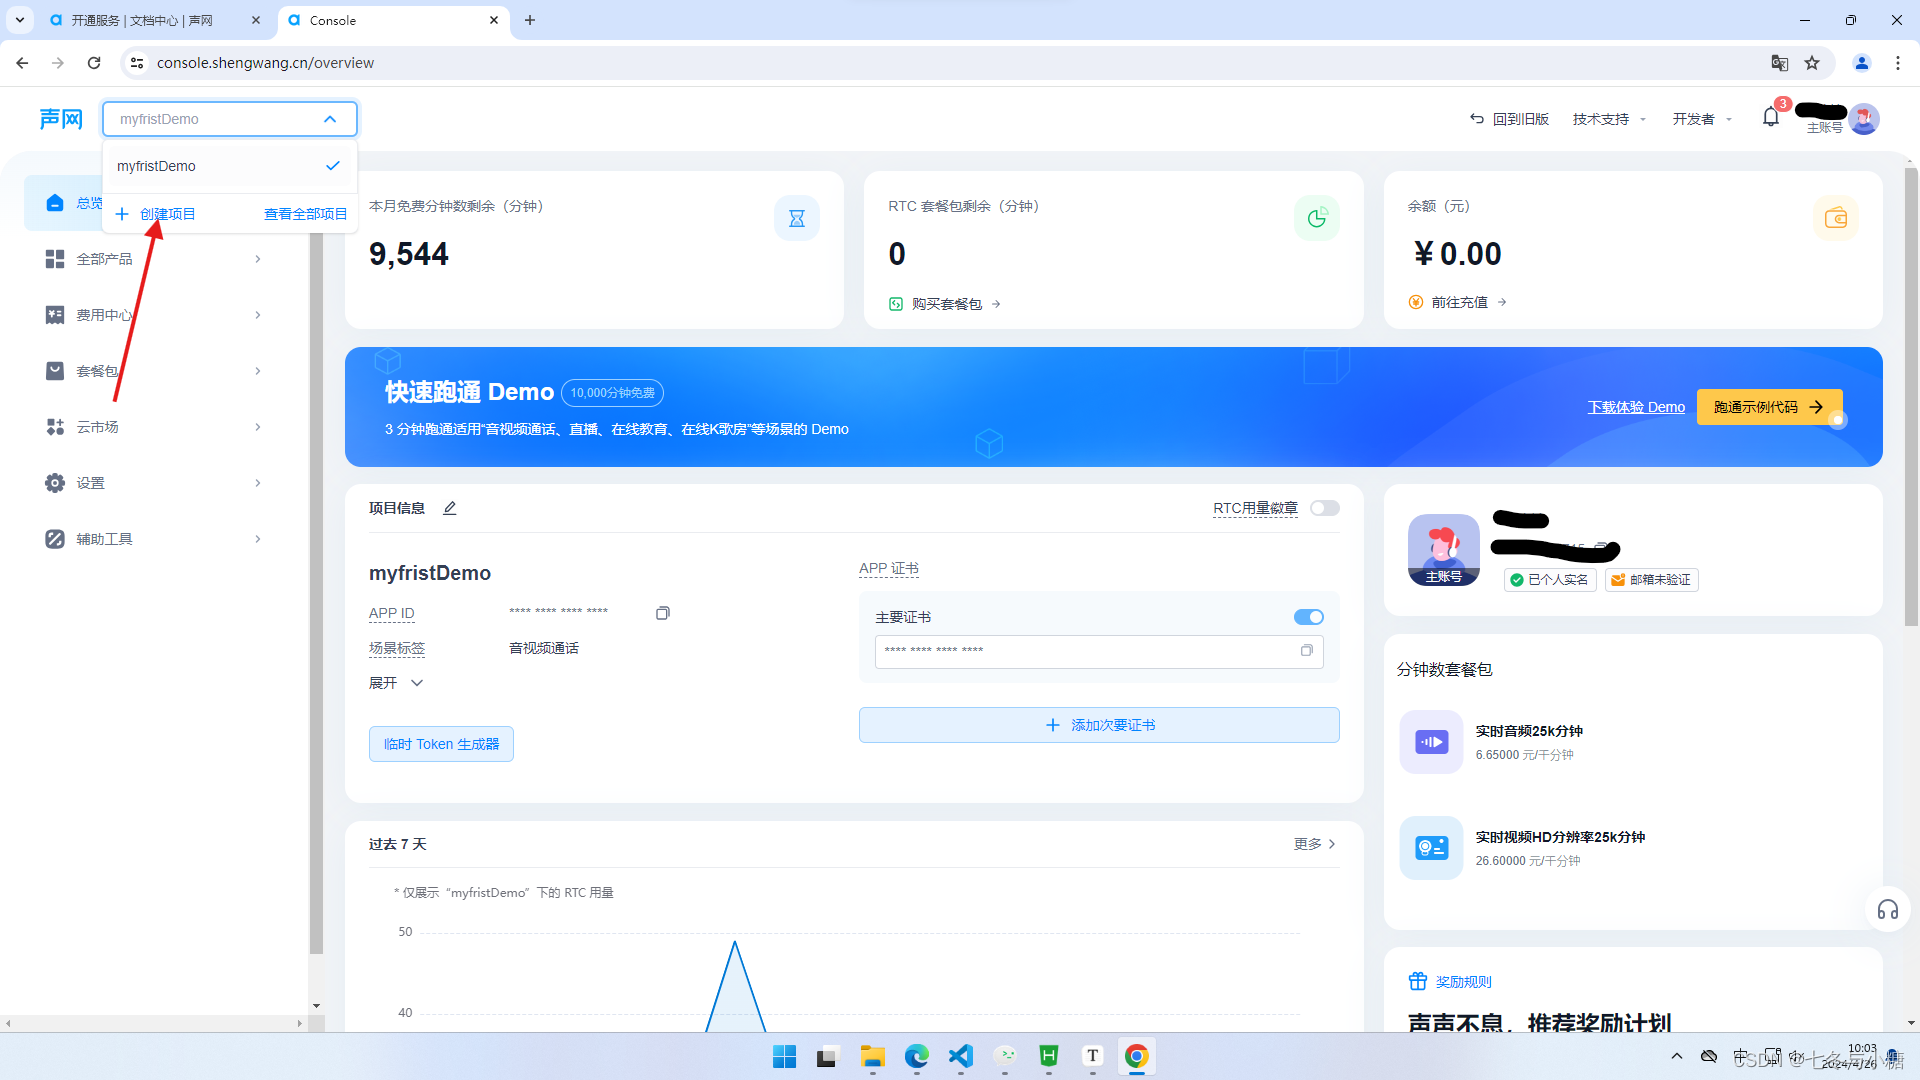The image size is (1920, 1080).
Task: Open File Explorer from taskbar
Action: tap(873, 1056)
